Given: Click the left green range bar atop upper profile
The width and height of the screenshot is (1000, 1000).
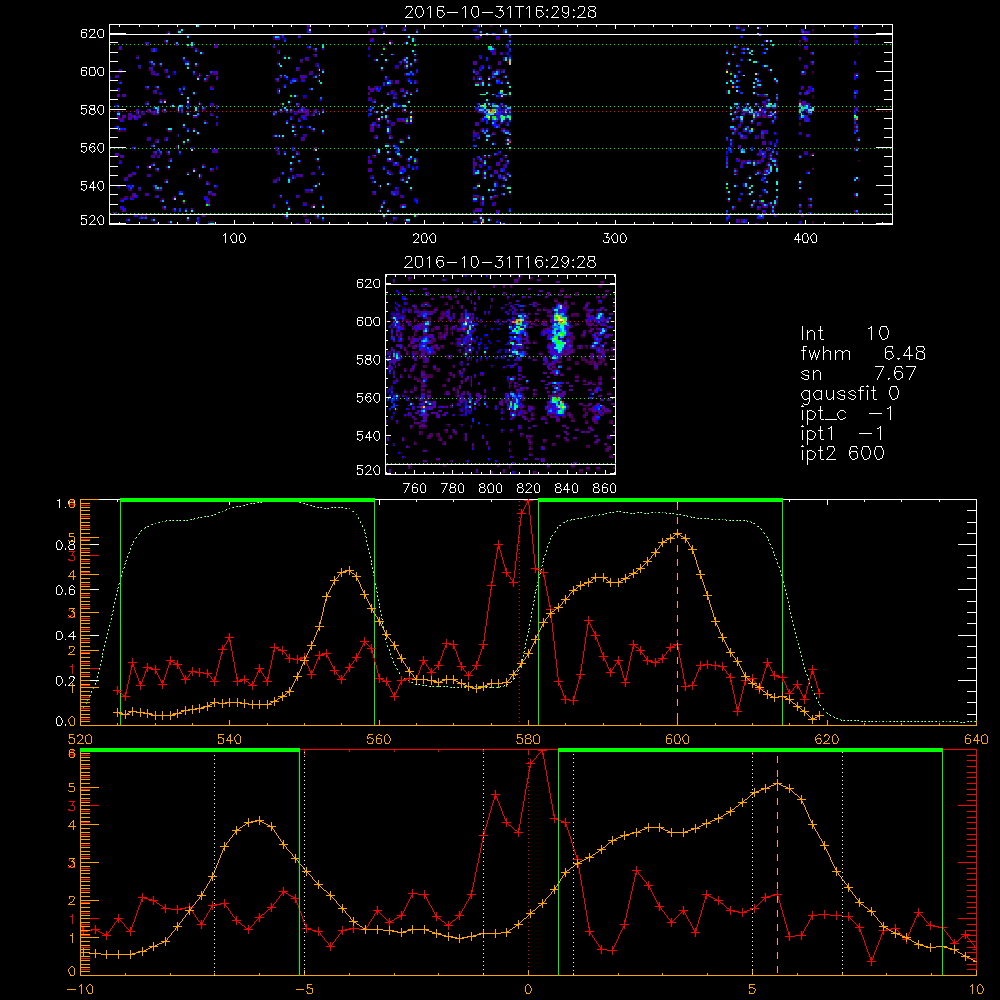Looking at the screenshot, I should 247,500.
